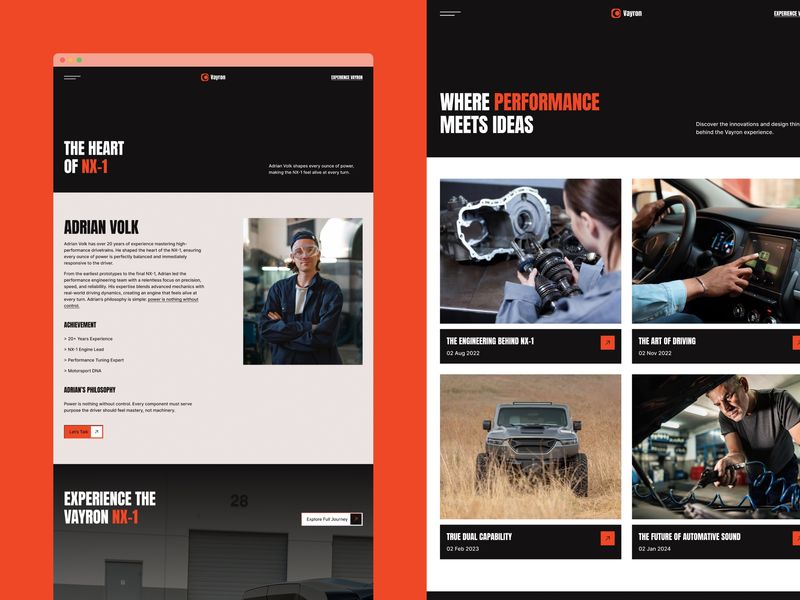Select 'NX-1 Engine Lead' achievement text

(x=84, y=349)
